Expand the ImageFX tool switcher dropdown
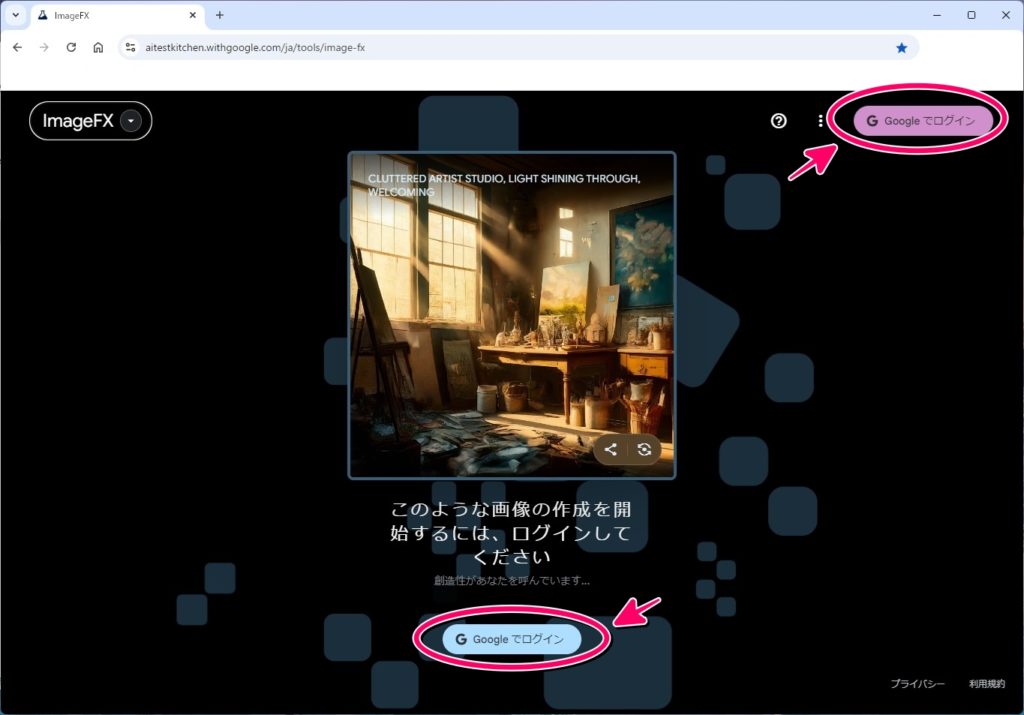This screenshot has width=1024, height=715. [132, 121]
